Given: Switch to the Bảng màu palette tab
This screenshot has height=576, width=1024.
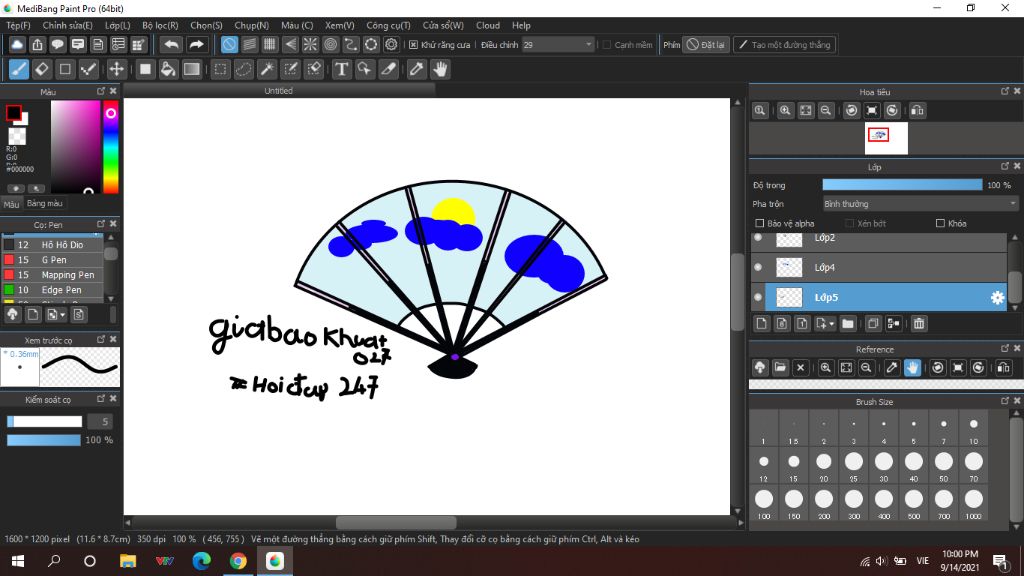Looking at the screenshot, I should coord(44,204).
